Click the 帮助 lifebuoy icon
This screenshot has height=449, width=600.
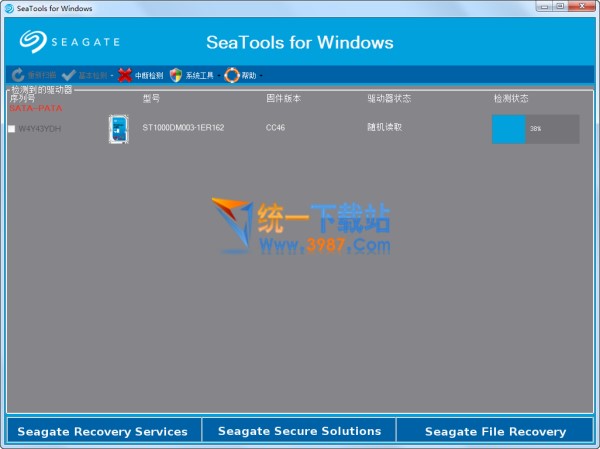pyautogui.click(x=232, y=75)
